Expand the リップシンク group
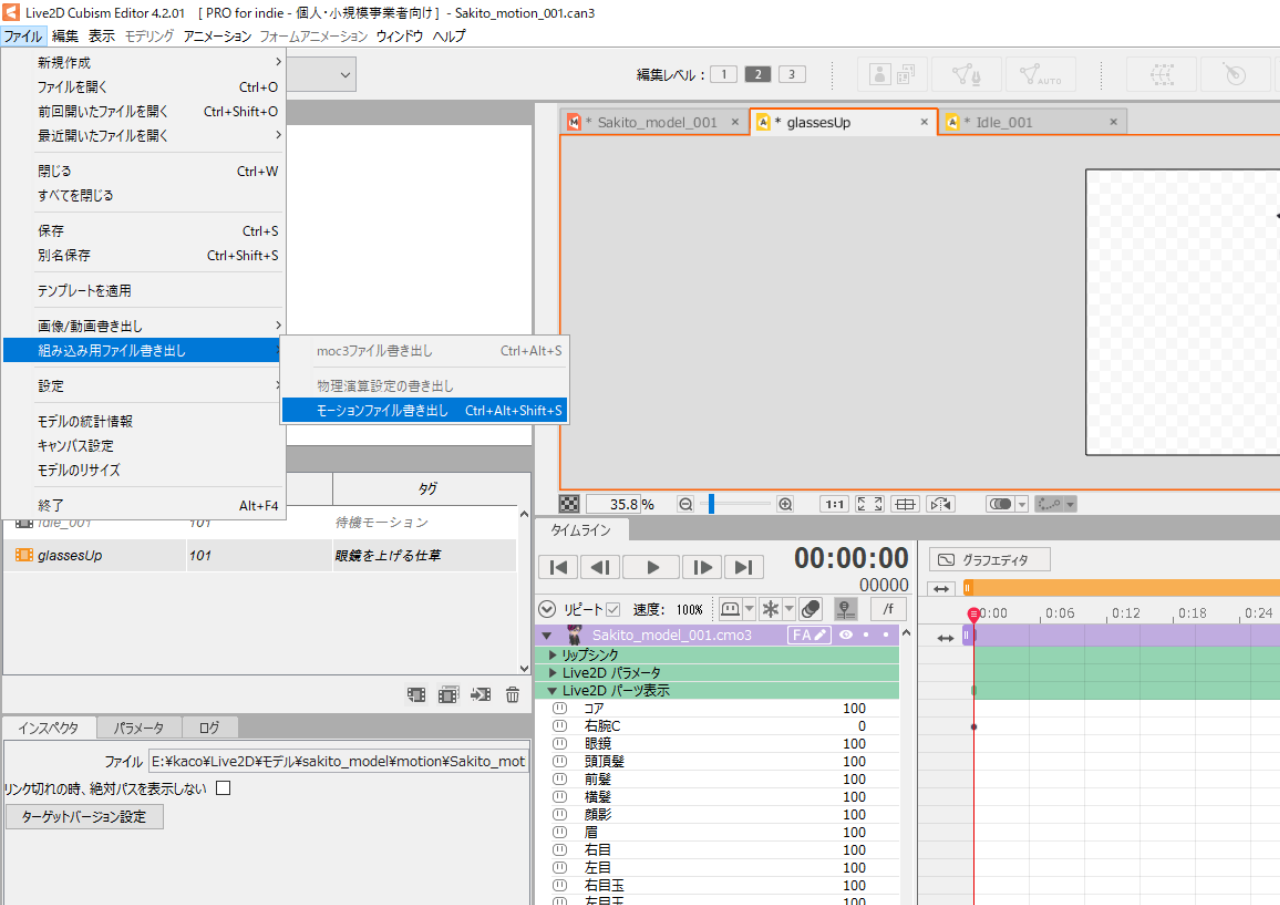Viewport: 1280px width, 905px height. click(552, 655)
